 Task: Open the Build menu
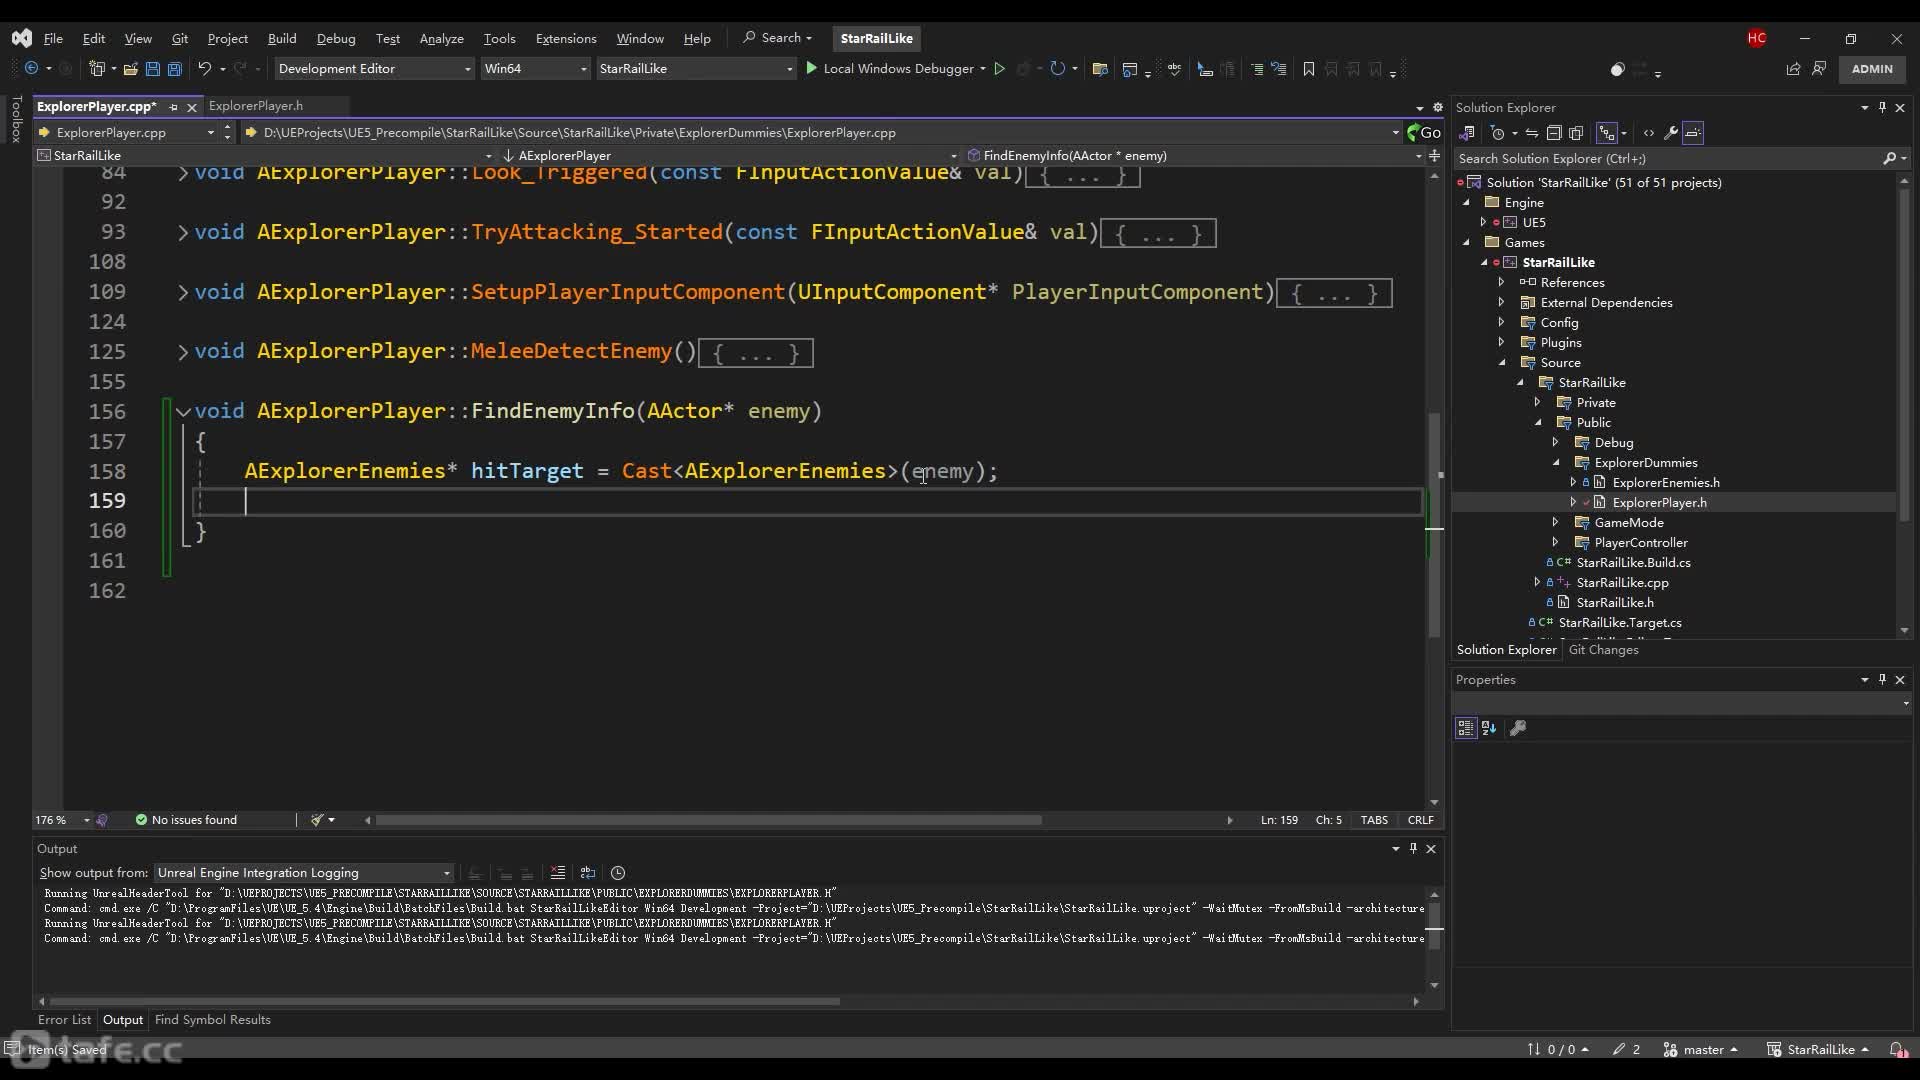coord(281,38)
